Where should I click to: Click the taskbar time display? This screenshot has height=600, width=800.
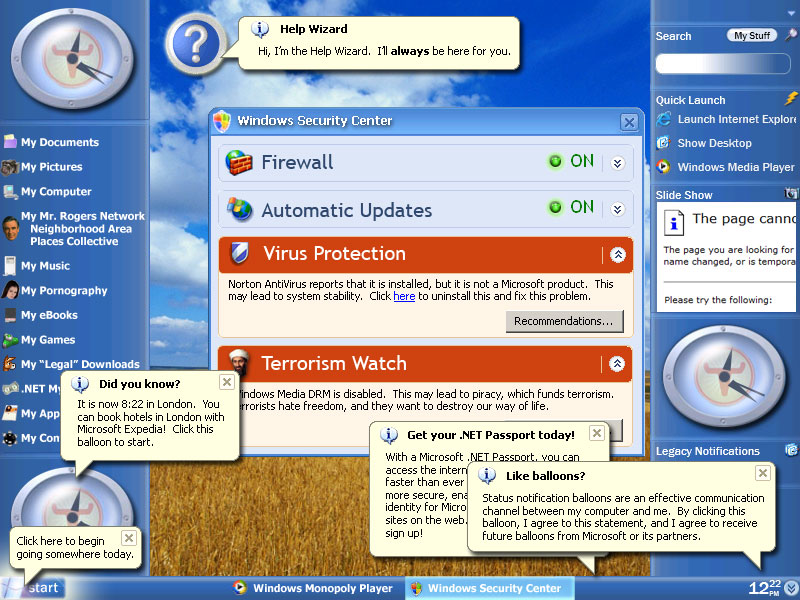[x=764, y=588]
